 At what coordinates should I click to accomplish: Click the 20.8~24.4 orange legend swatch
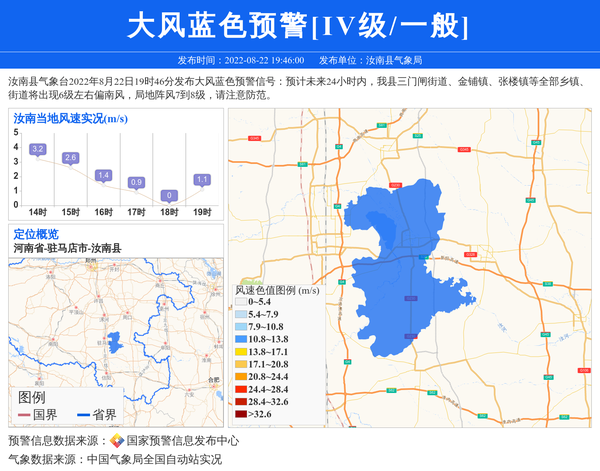tap(241, 376)
